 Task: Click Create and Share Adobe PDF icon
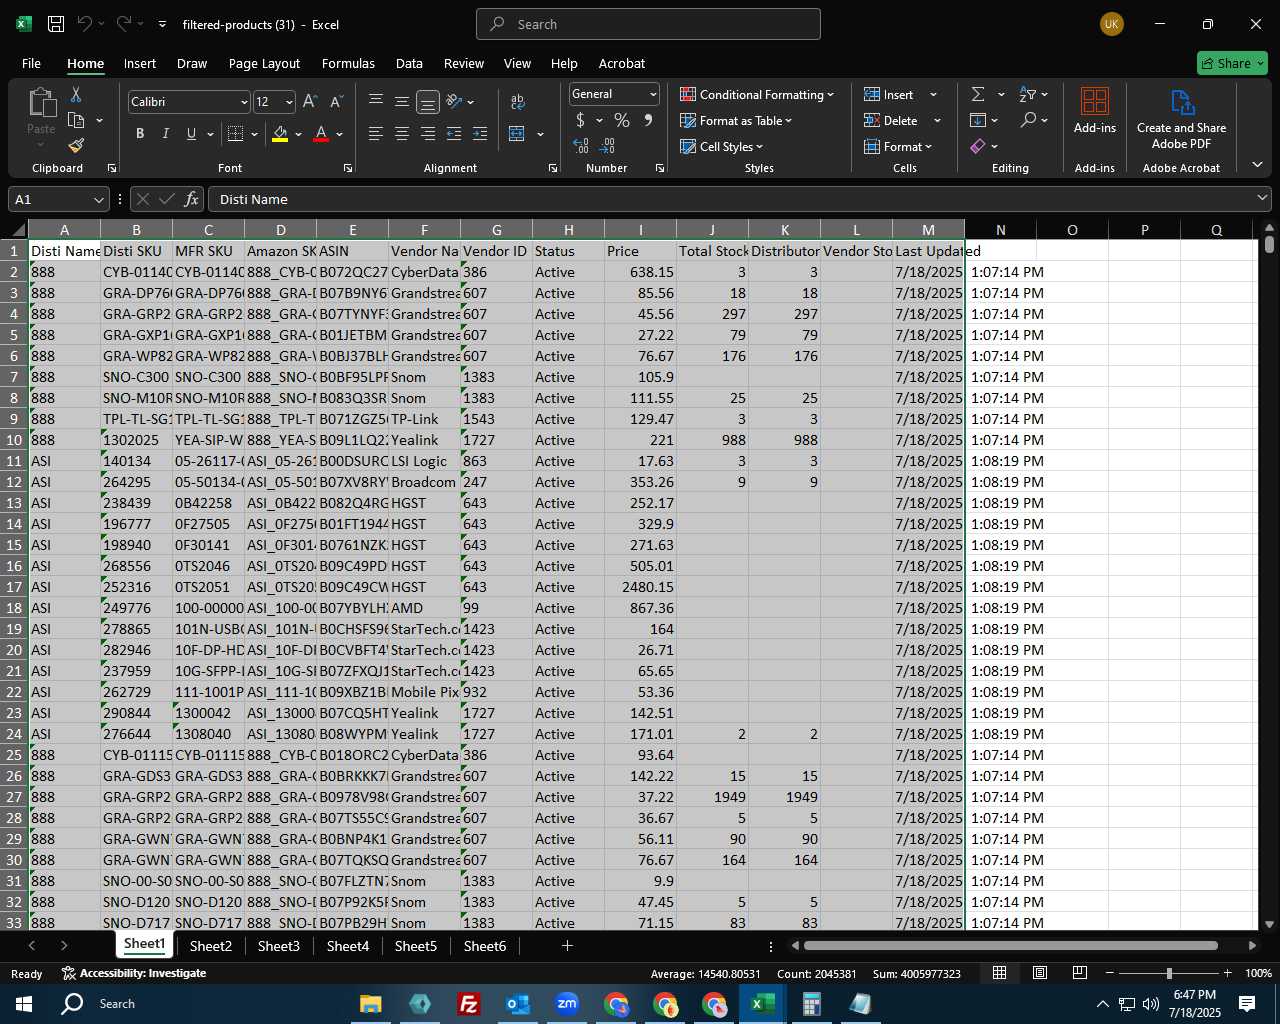[x=1182, y=119]
